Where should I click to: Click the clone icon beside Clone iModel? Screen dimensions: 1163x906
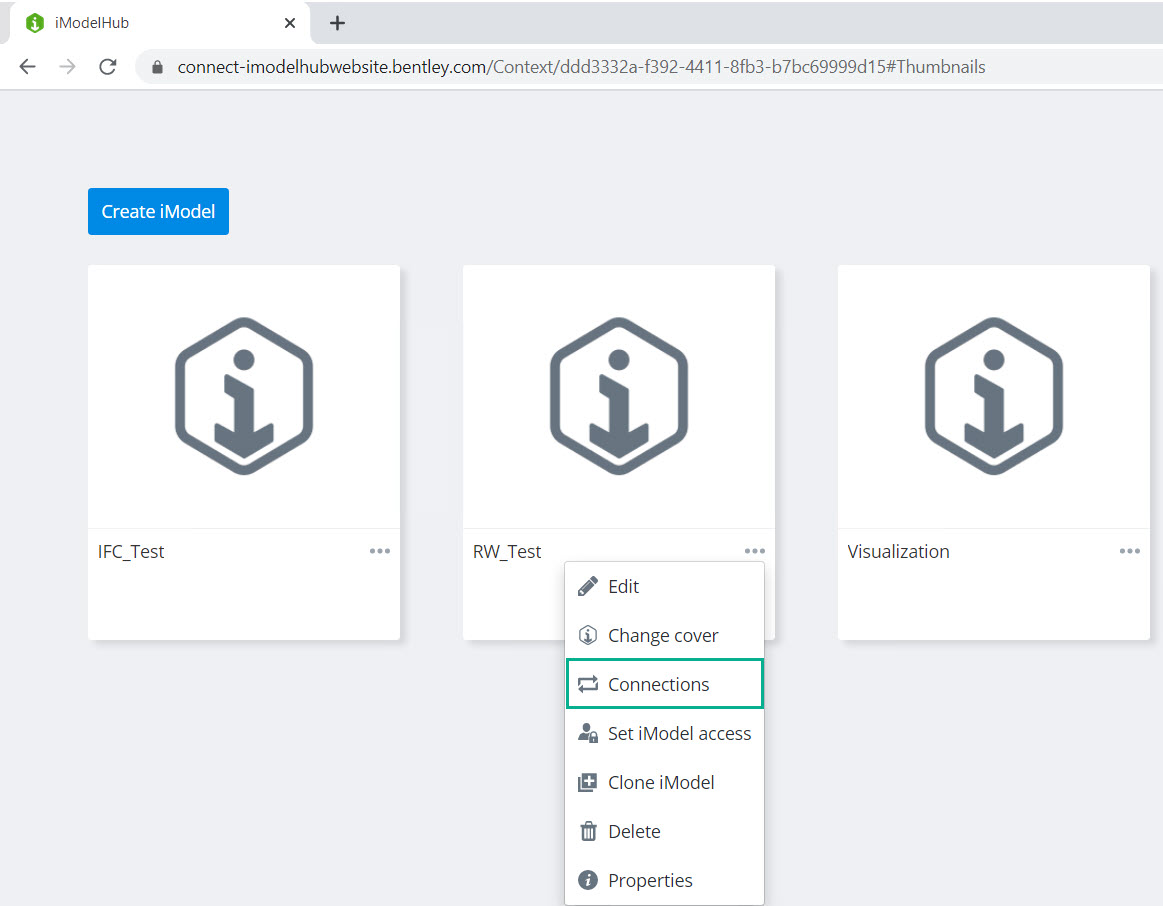click(x=587, y=782)
